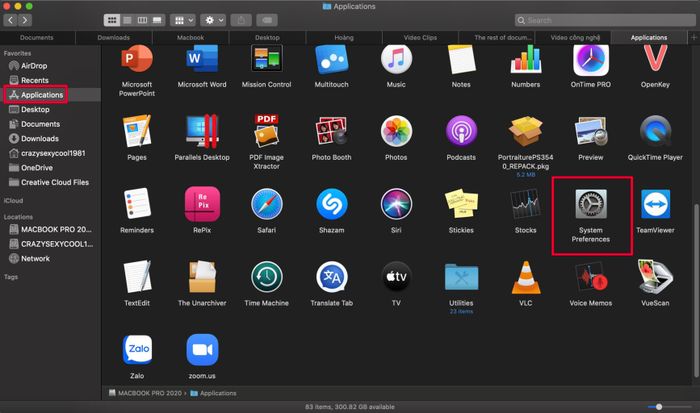Select the Zalo app icon
This screenshot has height=413, width=700.
point(137,350)
